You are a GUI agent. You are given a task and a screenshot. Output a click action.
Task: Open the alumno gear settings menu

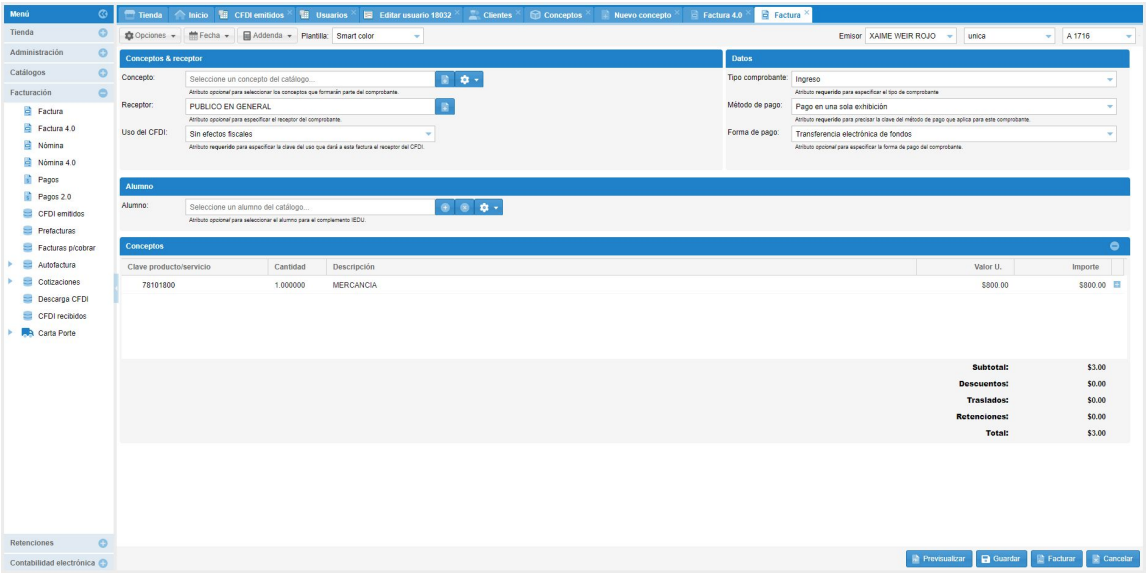[488, 207]
